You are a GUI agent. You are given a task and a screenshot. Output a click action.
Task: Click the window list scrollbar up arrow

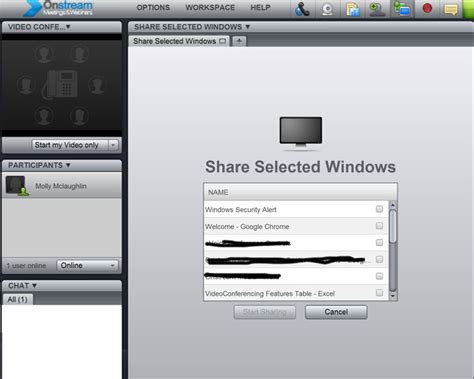tap(393, 205)
